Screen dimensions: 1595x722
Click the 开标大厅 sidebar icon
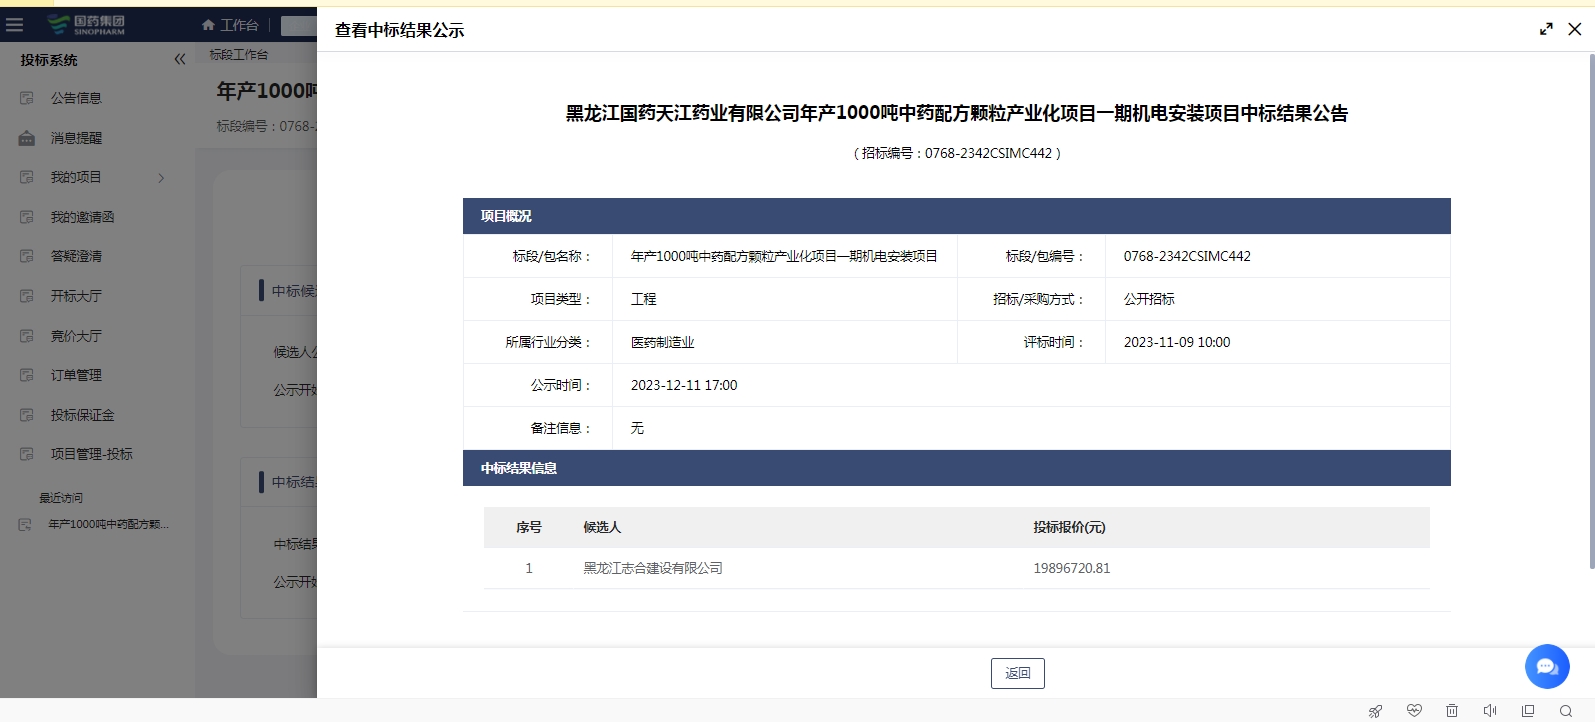[27, 296]
